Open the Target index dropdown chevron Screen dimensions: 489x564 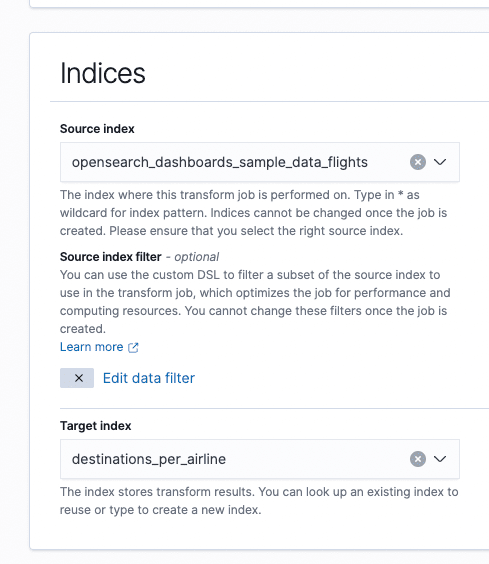tap(440, 459)
